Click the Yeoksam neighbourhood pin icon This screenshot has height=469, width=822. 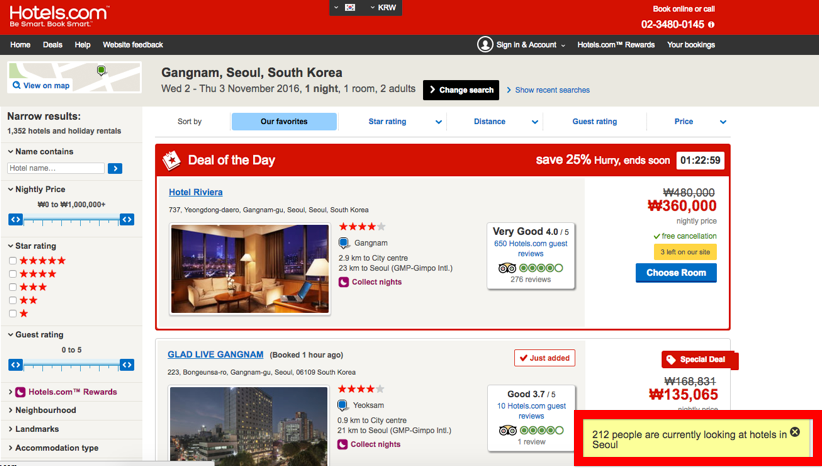[343, 406]
